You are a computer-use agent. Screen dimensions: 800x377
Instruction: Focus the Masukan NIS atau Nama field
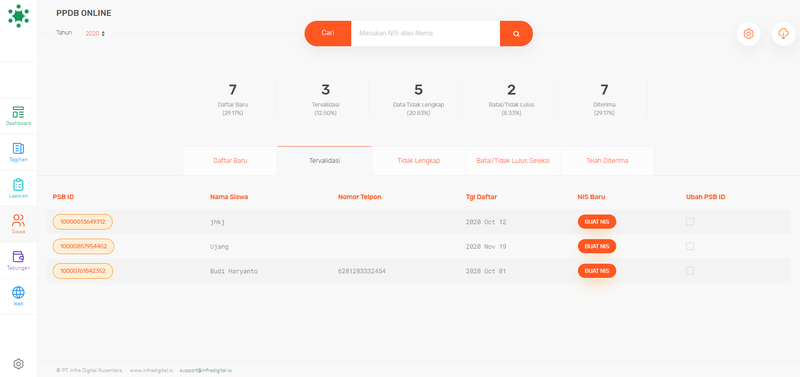[426, 34]
